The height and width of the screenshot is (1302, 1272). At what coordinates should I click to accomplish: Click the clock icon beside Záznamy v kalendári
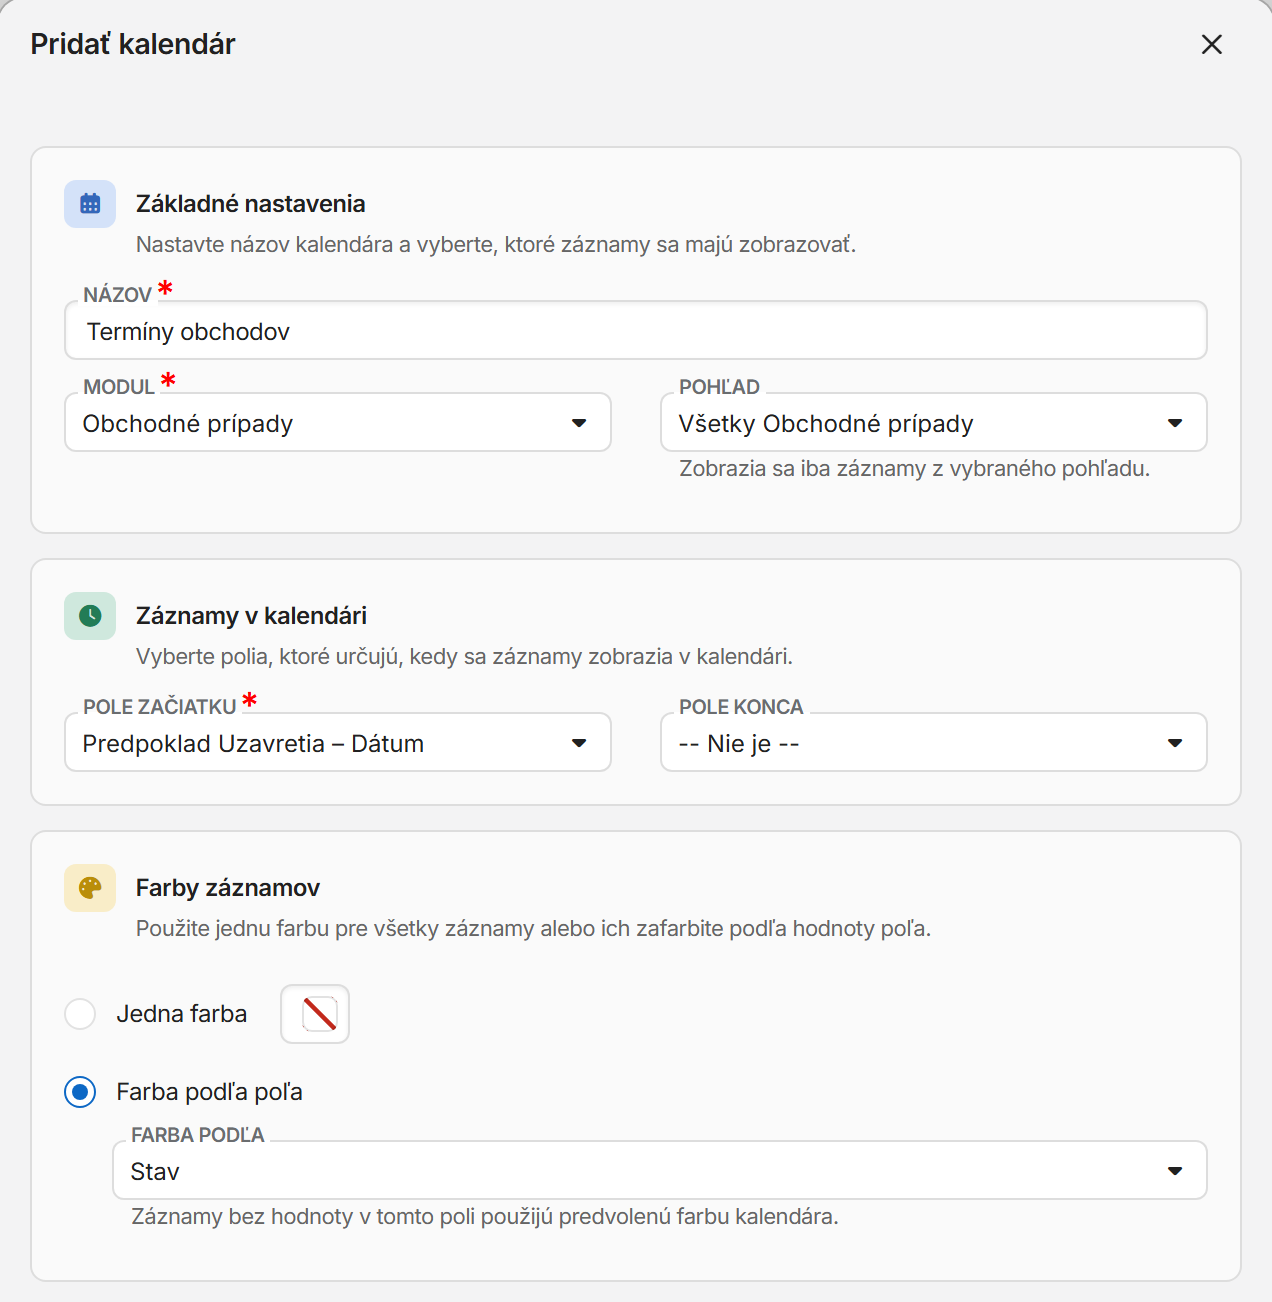(90, 616)
